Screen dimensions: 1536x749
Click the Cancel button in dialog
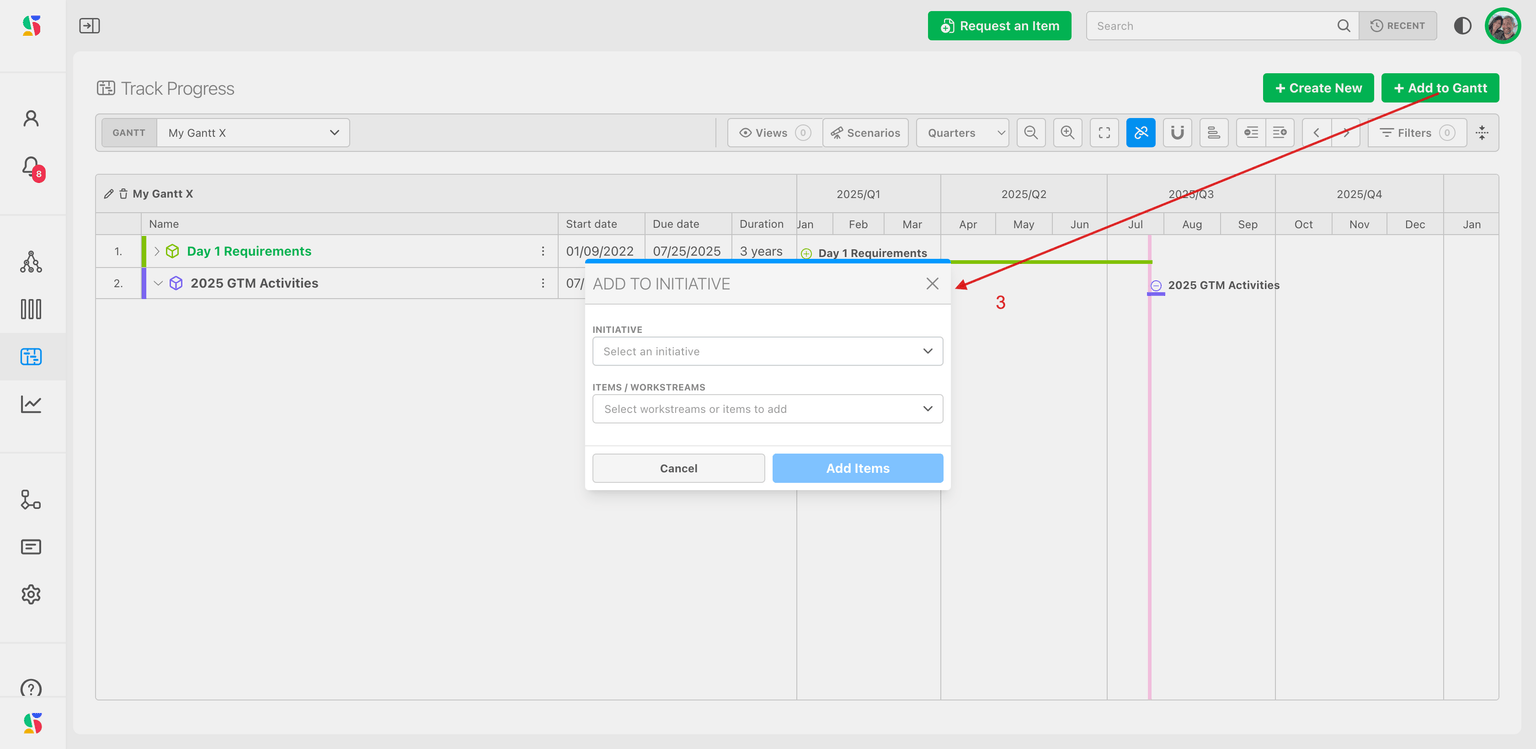tap(678, 468)
